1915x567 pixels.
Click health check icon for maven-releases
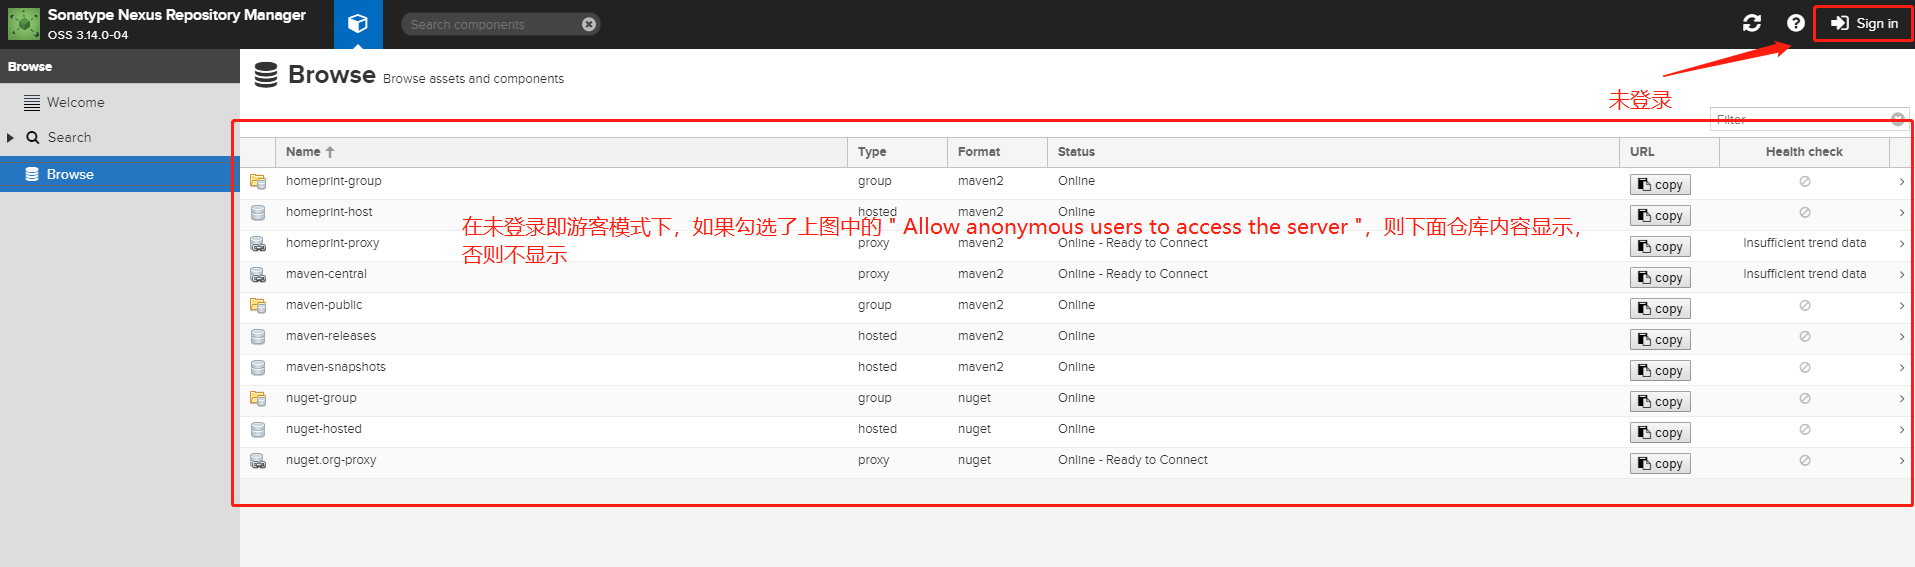1805,337
